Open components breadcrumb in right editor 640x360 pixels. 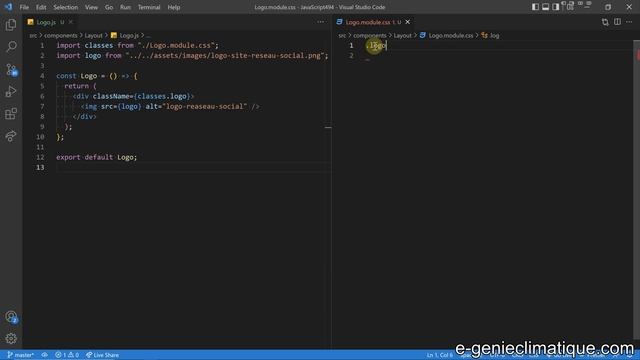coord(370,36)
